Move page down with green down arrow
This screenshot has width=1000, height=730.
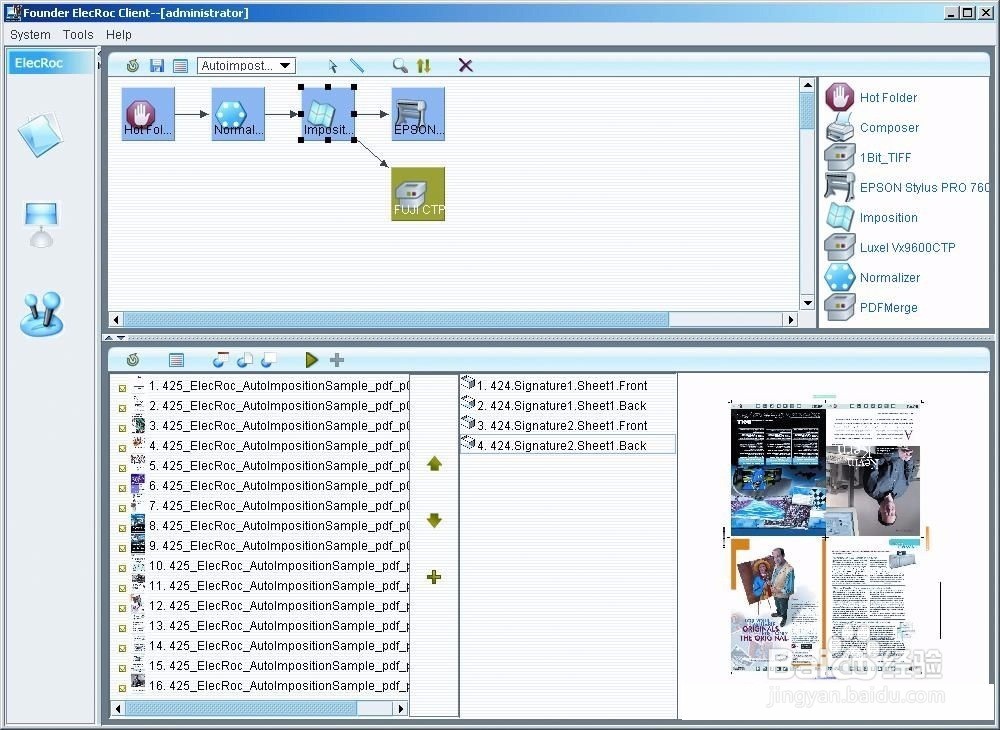434,520
